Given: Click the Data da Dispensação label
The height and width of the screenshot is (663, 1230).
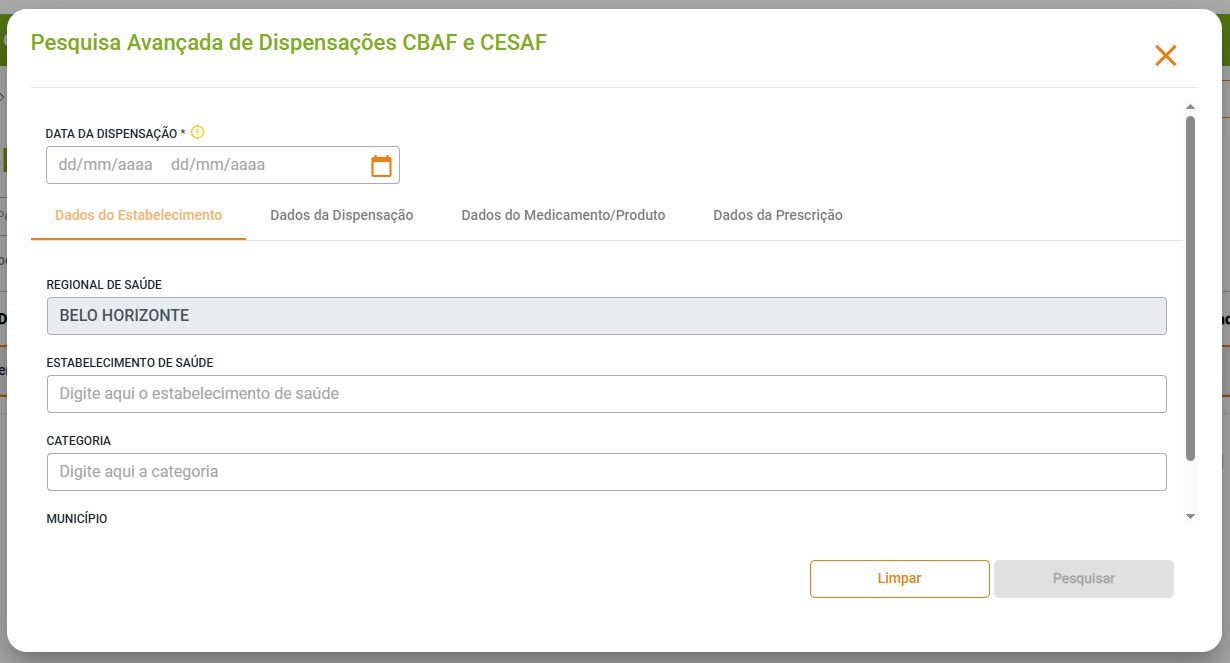Looking at the screenshot, I should (115, 133).
